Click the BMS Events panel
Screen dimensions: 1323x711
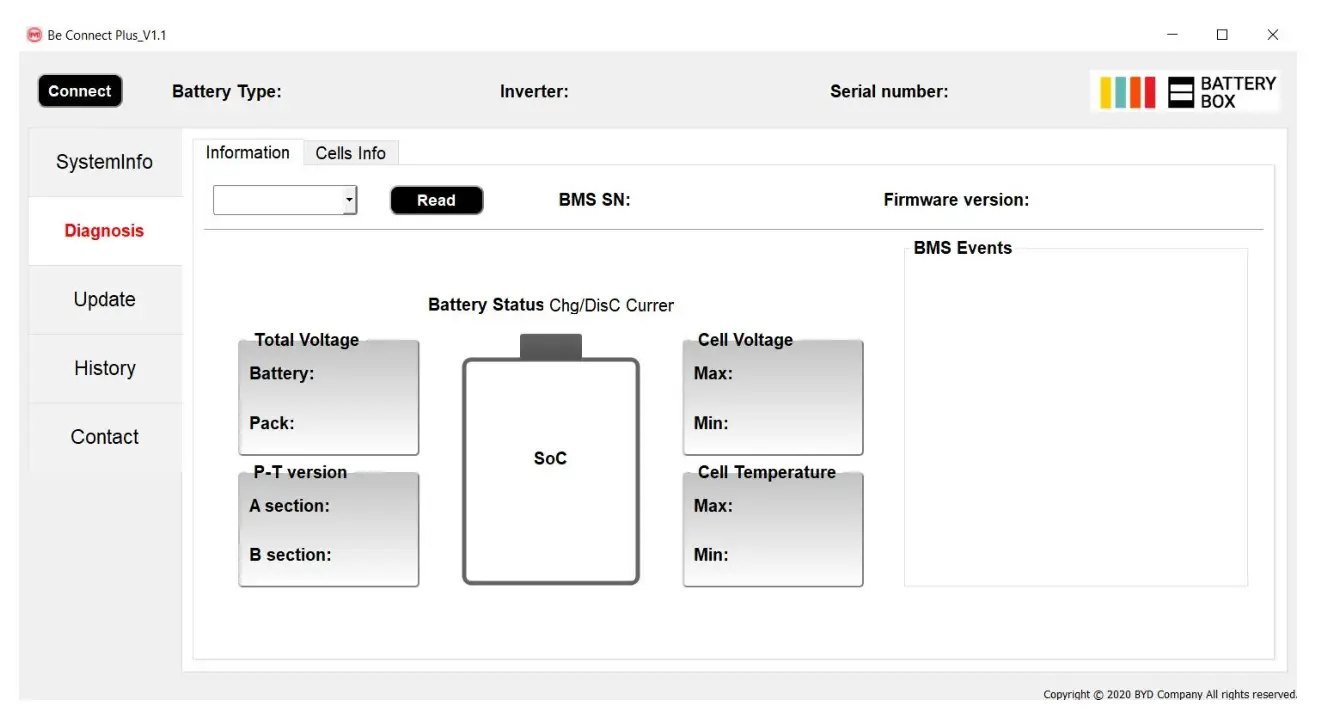pyautogui.click(x=1075, y=415)
